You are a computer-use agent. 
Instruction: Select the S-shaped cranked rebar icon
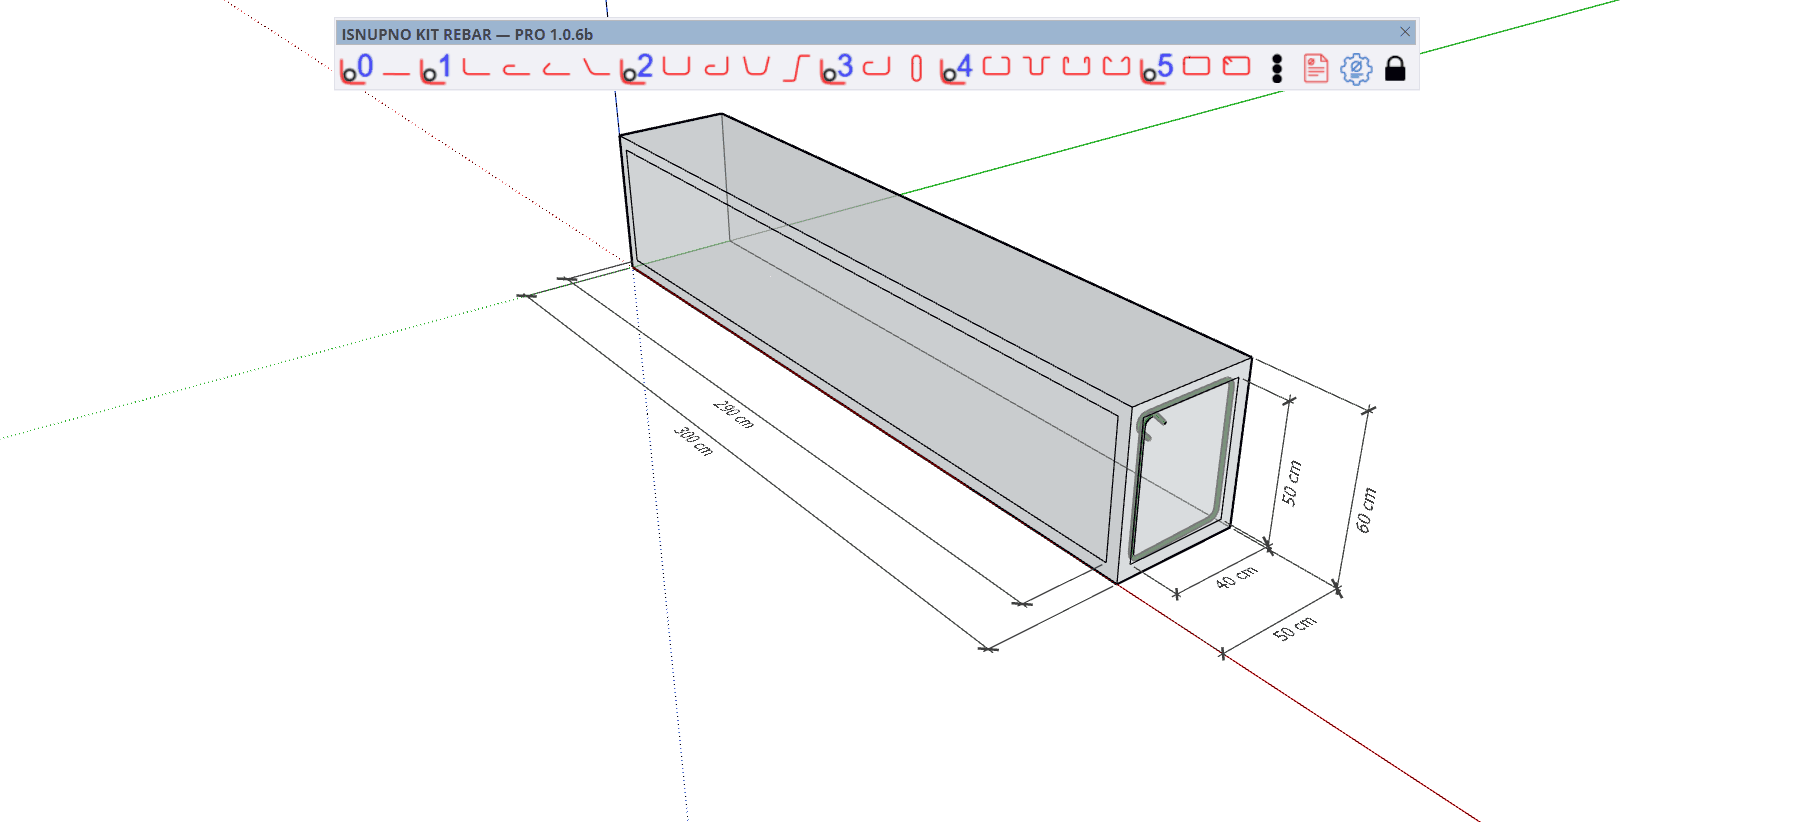pos(796,68)
